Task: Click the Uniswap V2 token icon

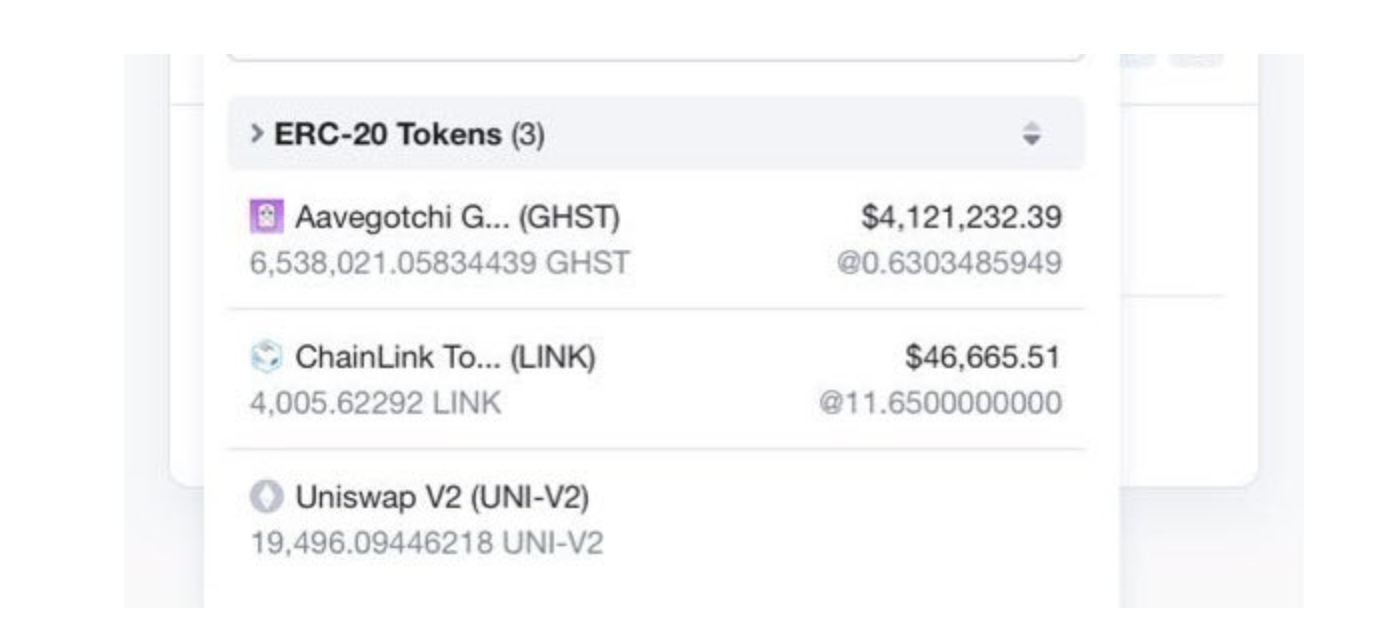Action: tap(260, 496)
